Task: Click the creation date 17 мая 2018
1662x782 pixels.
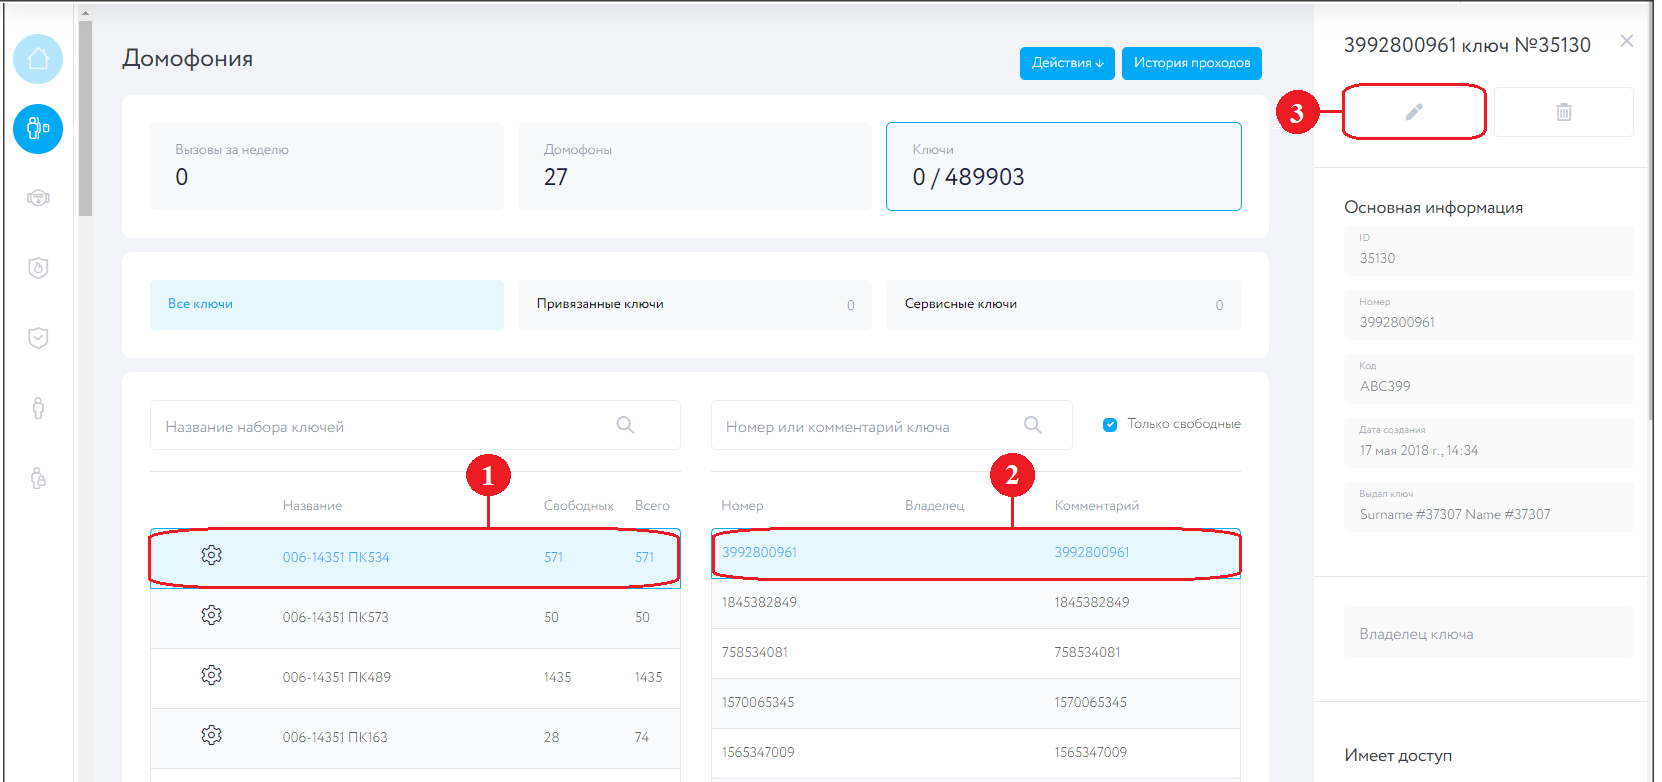Action: [1419, 450]
